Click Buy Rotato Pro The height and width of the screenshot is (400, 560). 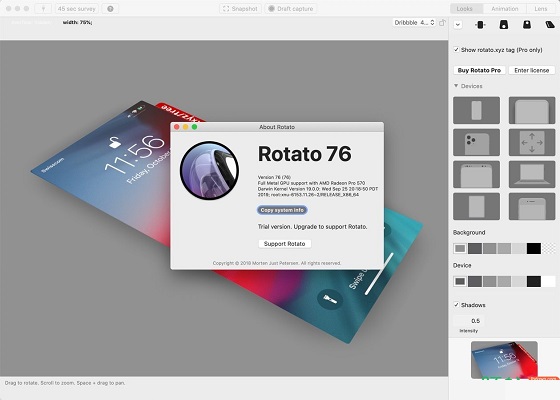coord(479,70)
